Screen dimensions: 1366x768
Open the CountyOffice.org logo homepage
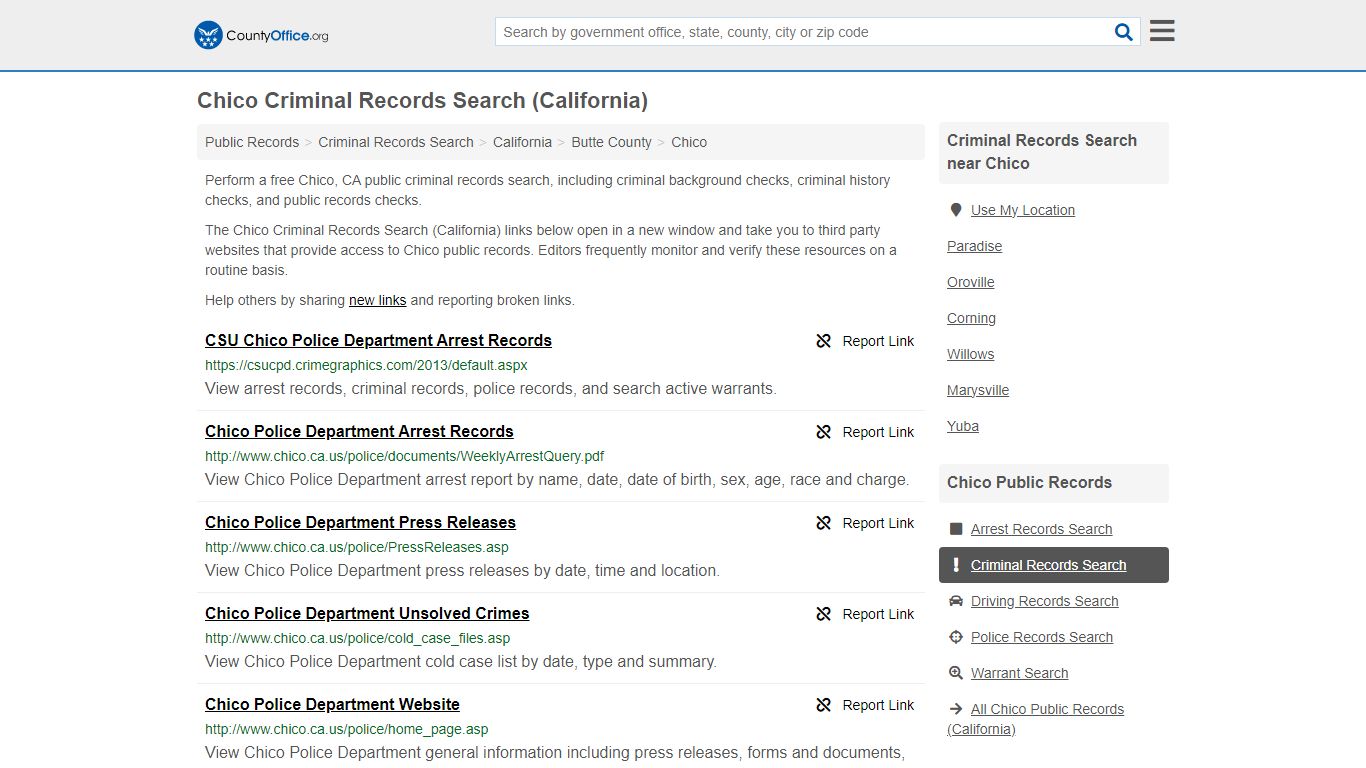261,35
